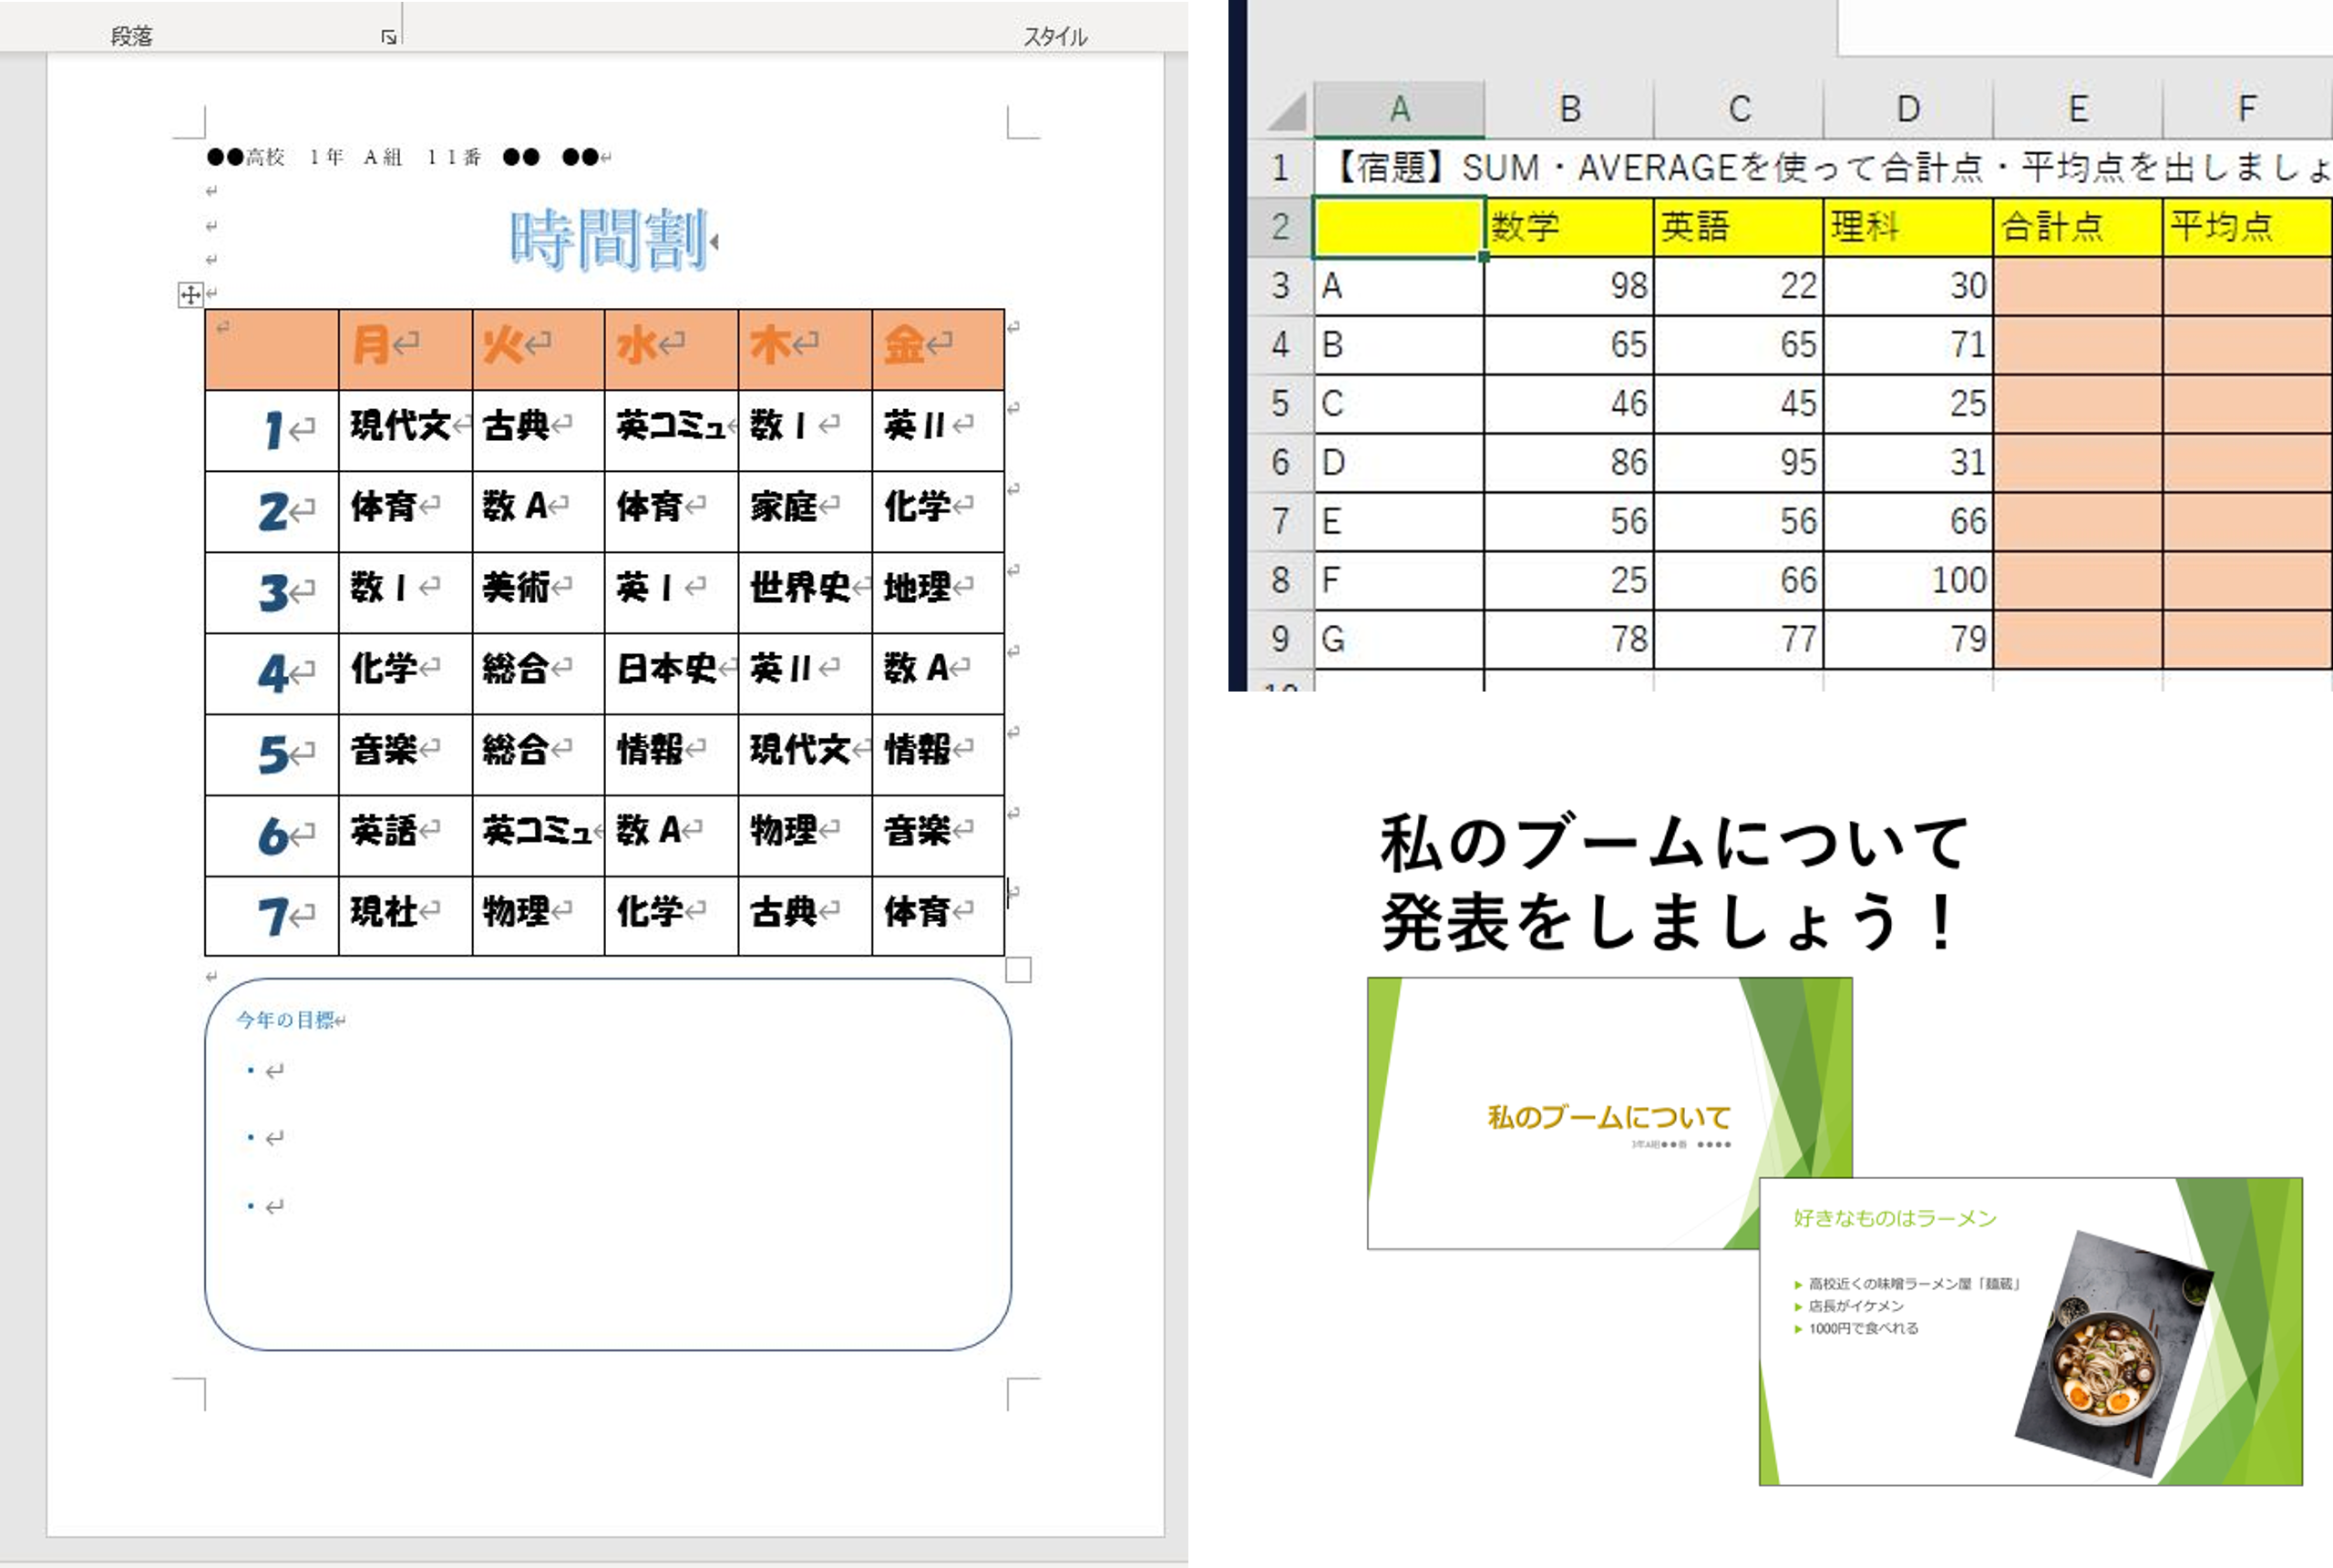Screen dimensions: 2333x1568
Task: Select column A header in Excel
Action: click(1399, 109)
